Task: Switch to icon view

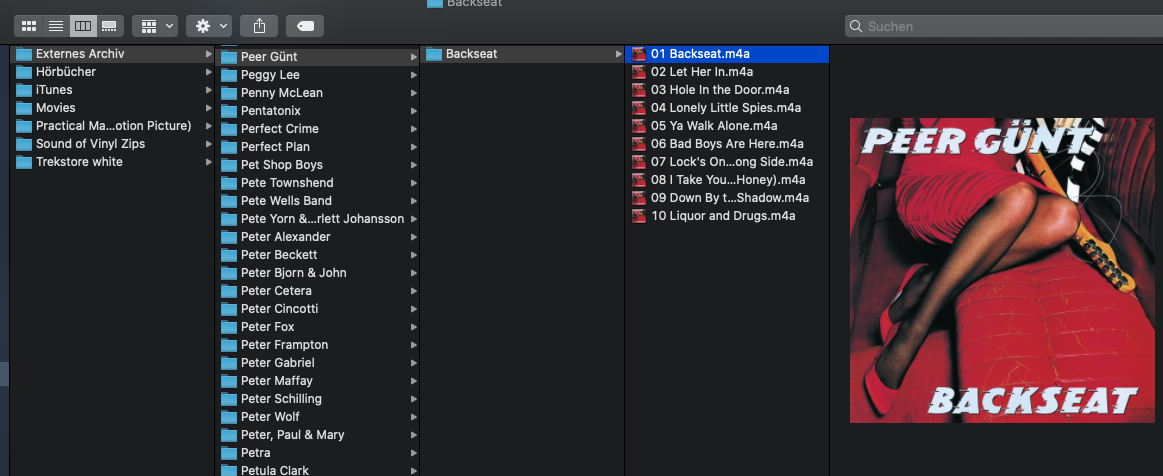Action: click(x=29, y=26)
